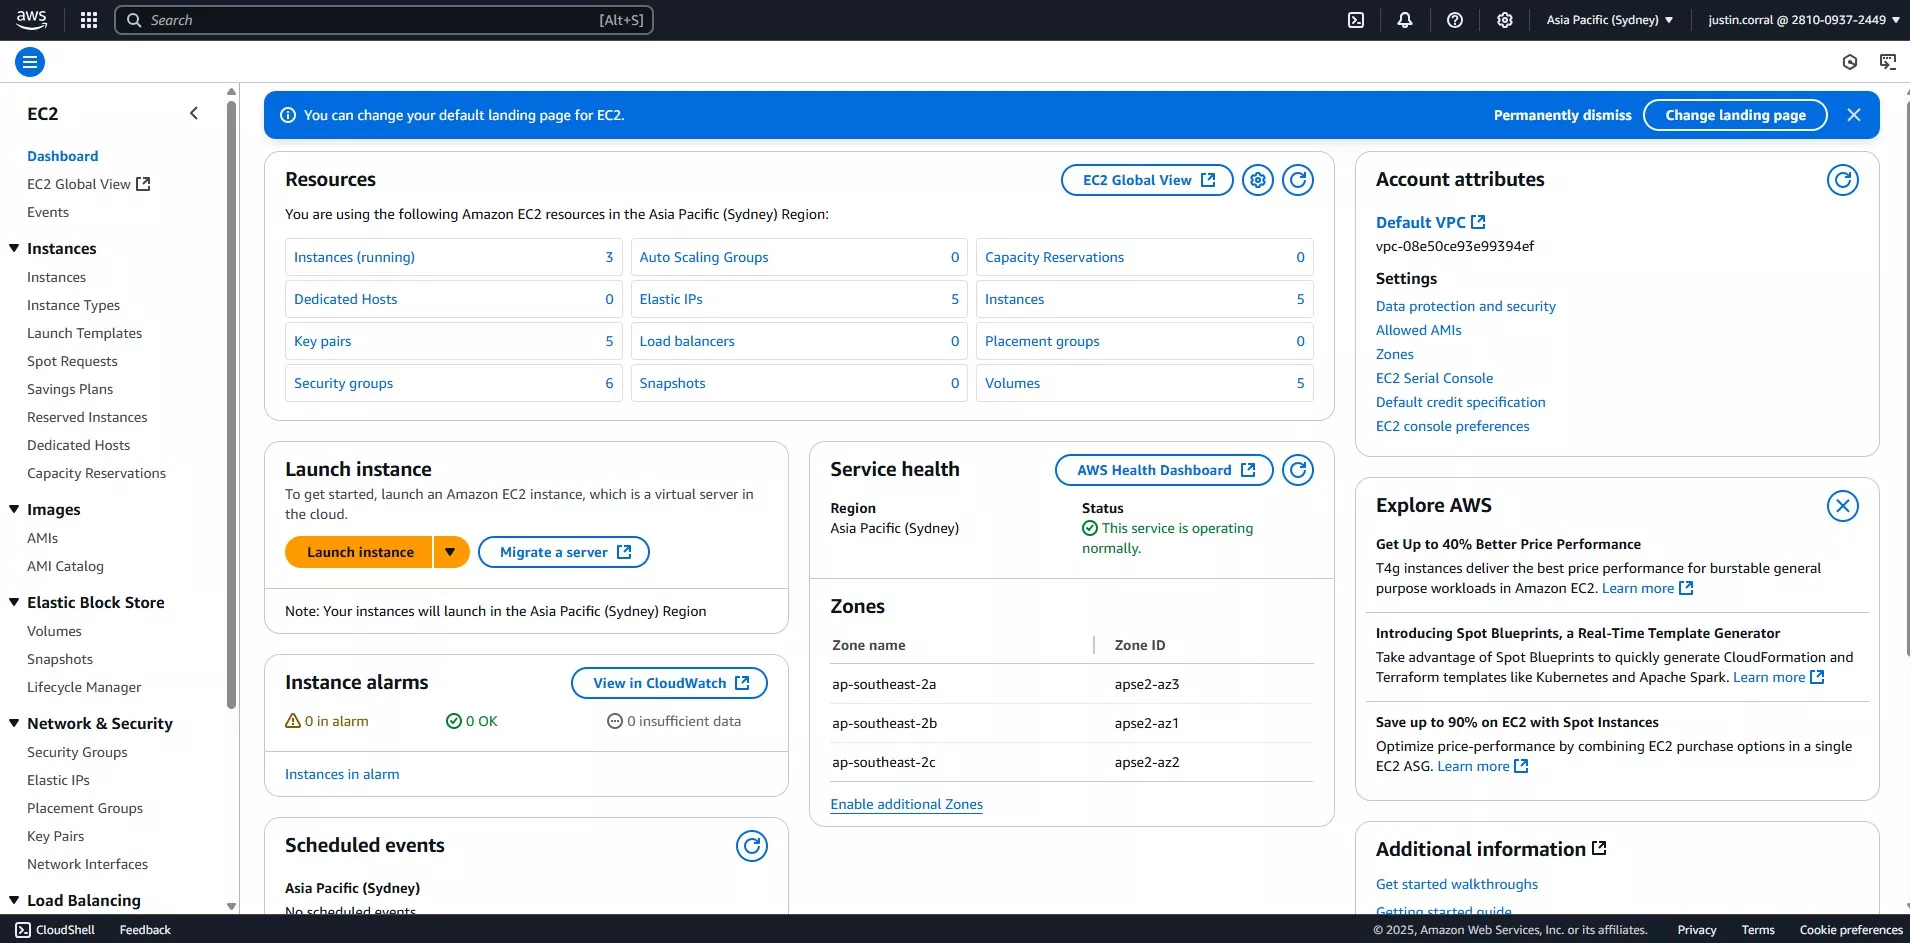Open the Launch instance dropdown arrow

(451, 552)
